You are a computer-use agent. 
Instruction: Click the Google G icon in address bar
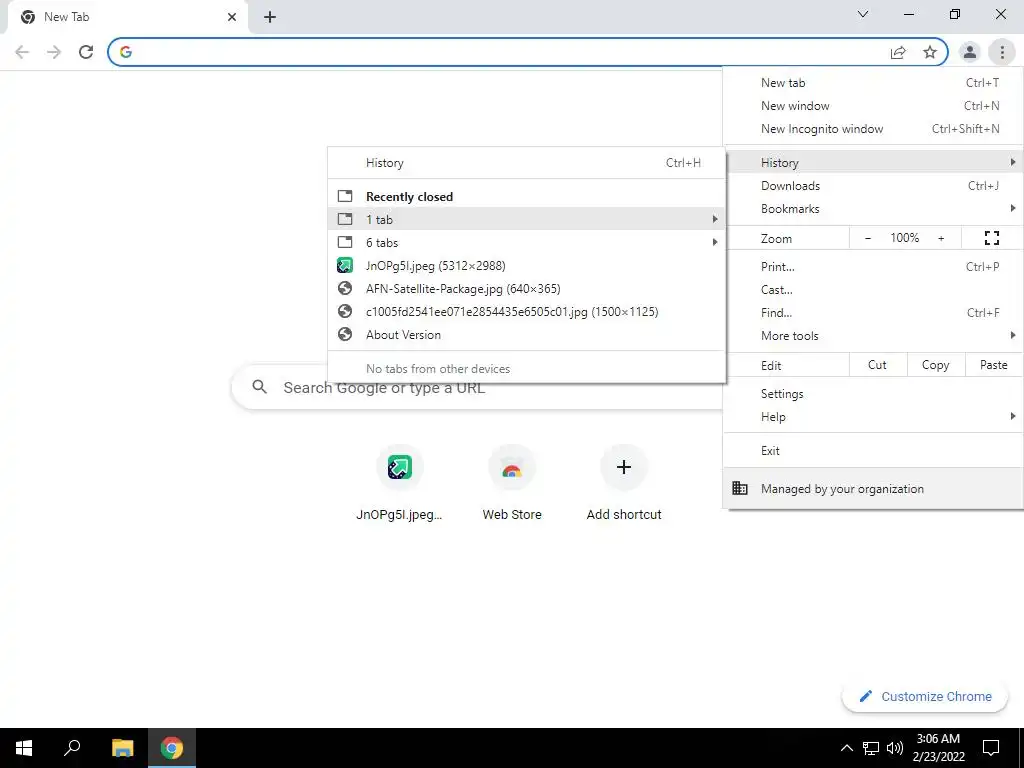126,52
